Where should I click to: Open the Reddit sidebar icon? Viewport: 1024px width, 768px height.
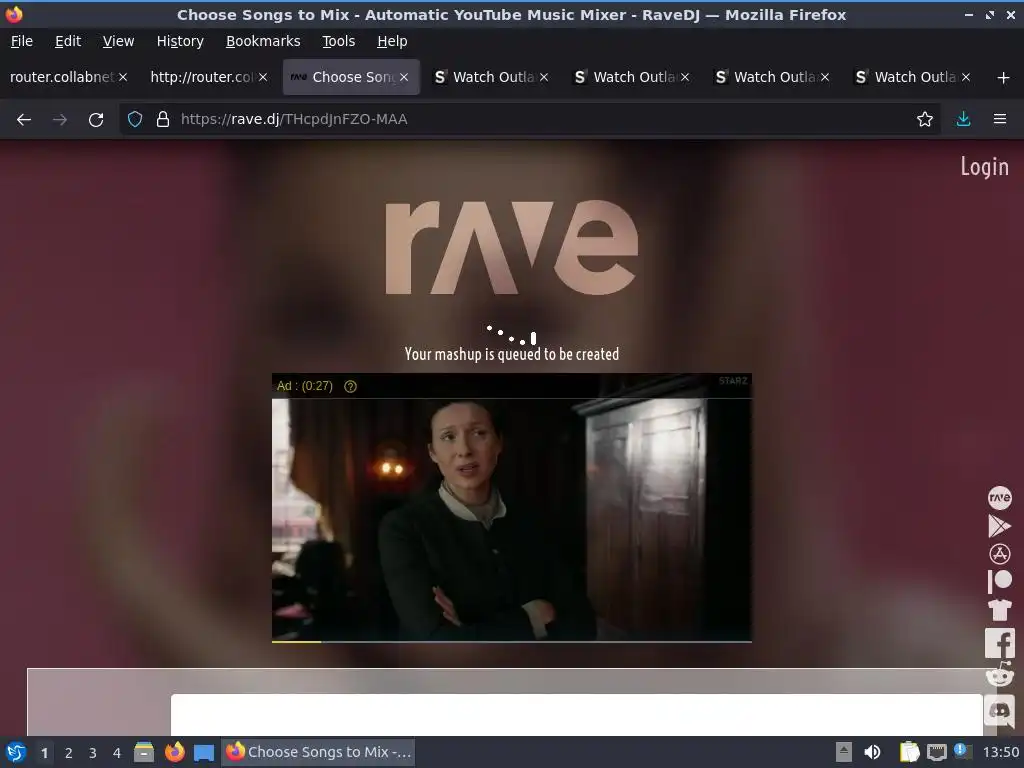point(1000,675)
